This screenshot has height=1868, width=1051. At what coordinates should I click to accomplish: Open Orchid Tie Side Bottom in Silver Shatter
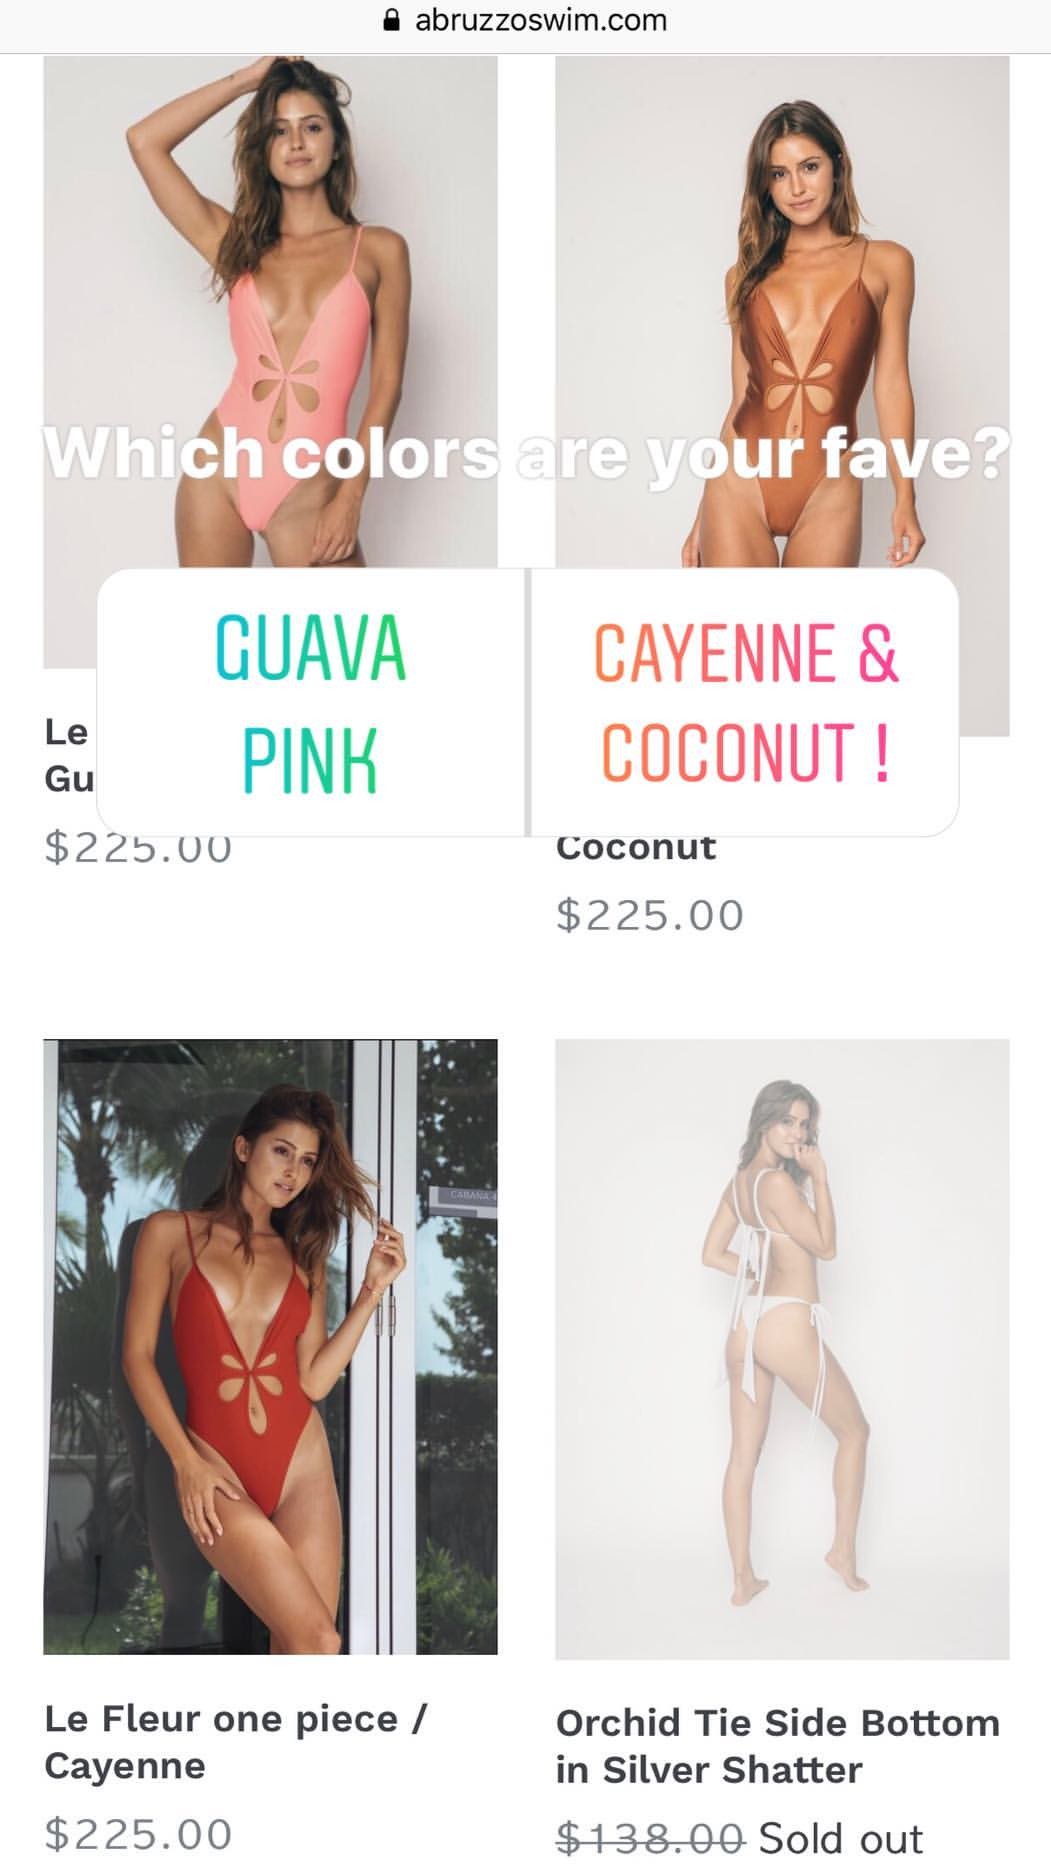tap(777, 1746)
